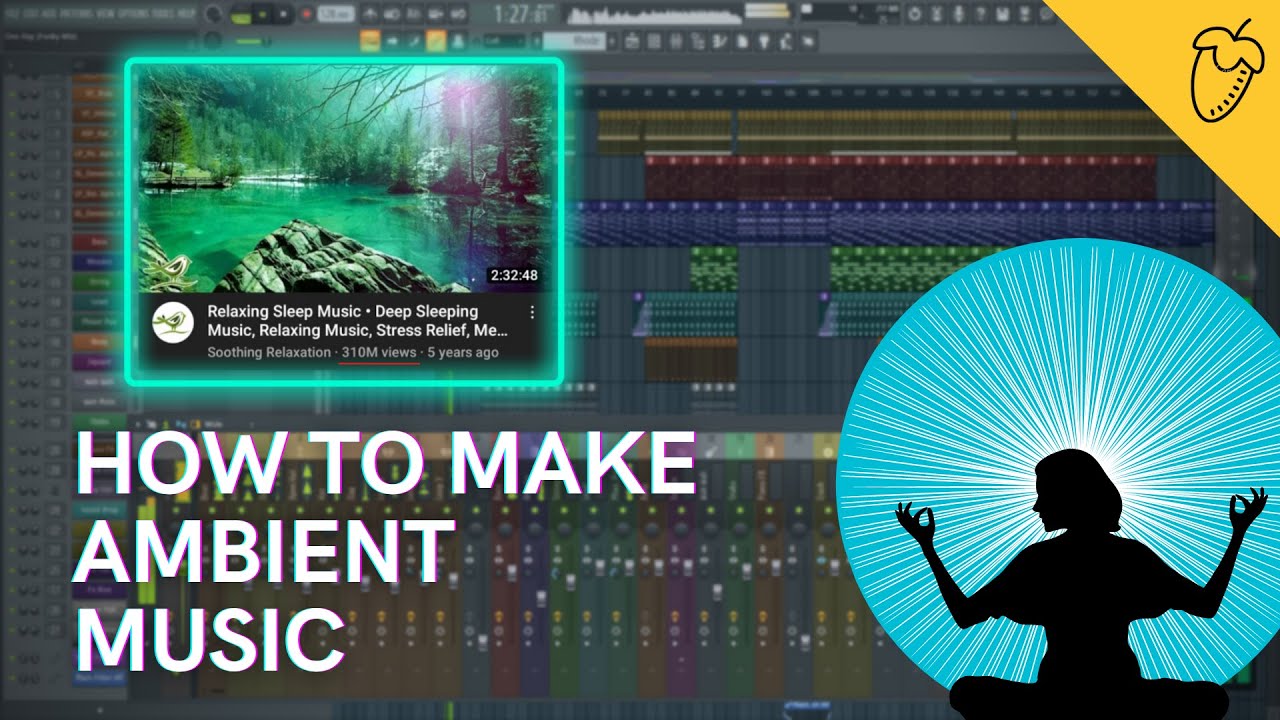Open the Soothing Relaxation channel name link

(x=268, y=352)
